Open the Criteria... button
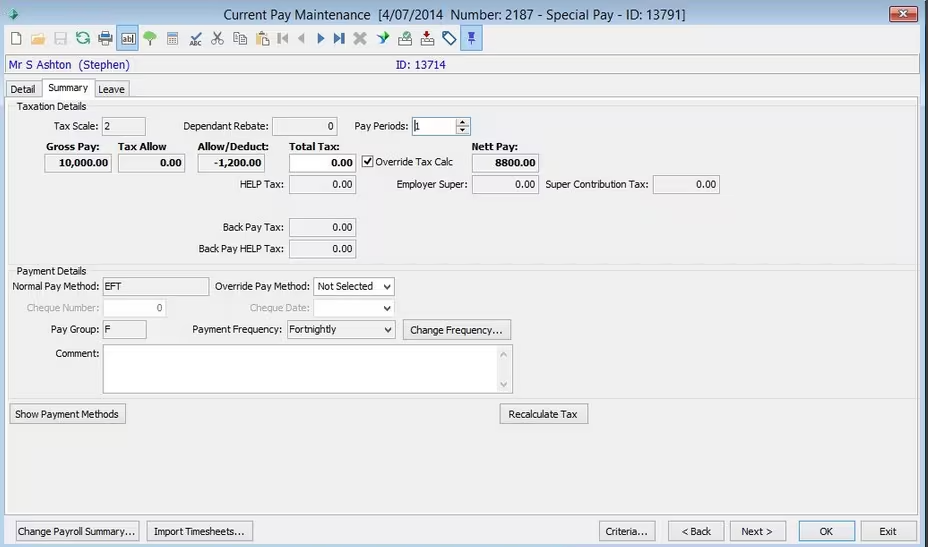928x547 pixels. coord(627,531)
